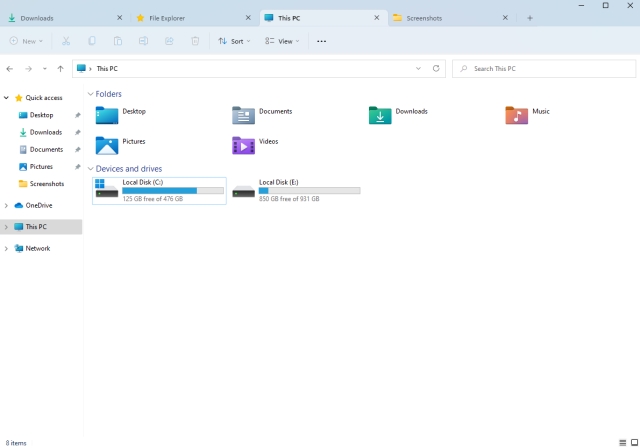Select Desktop in Quick access sidebar
Viewport: 640px width, 448px height.
41,115
